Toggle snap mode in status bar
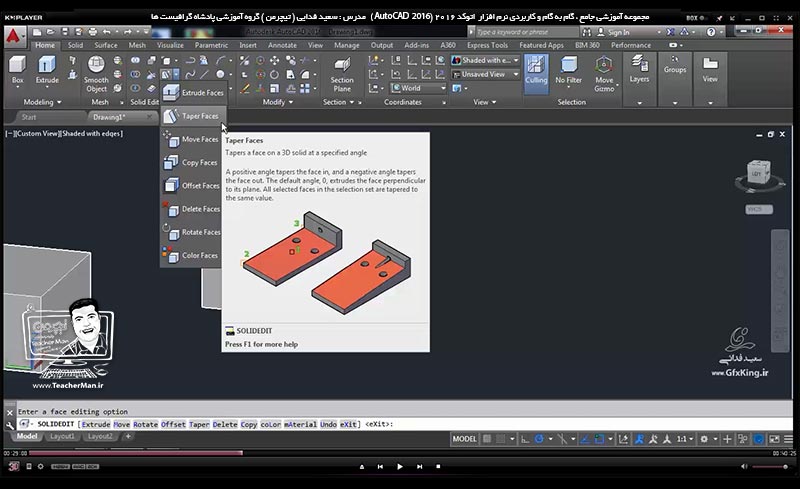This screenshot has width=800, height=489. click(x=501, y=439)
